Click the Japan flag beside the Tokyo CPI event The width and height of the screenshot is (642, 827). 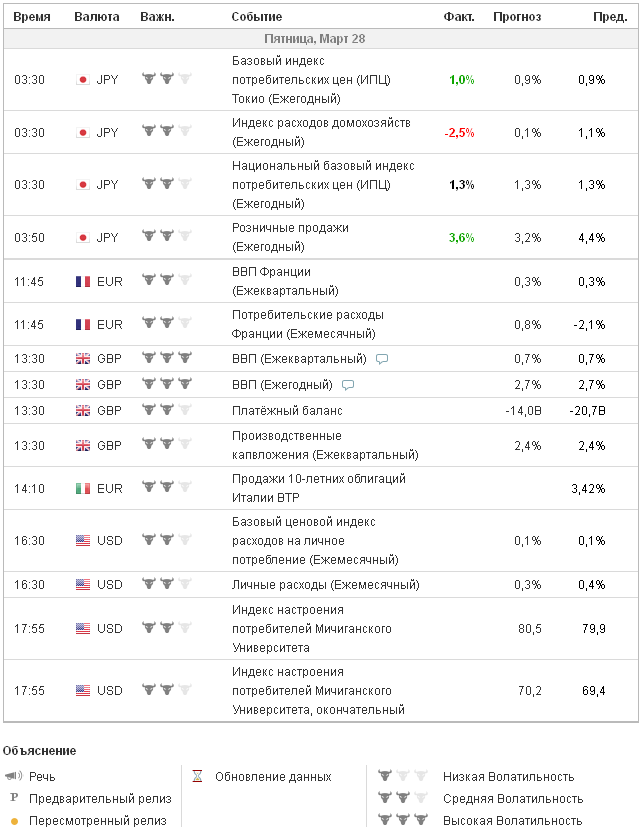(83, 79)
